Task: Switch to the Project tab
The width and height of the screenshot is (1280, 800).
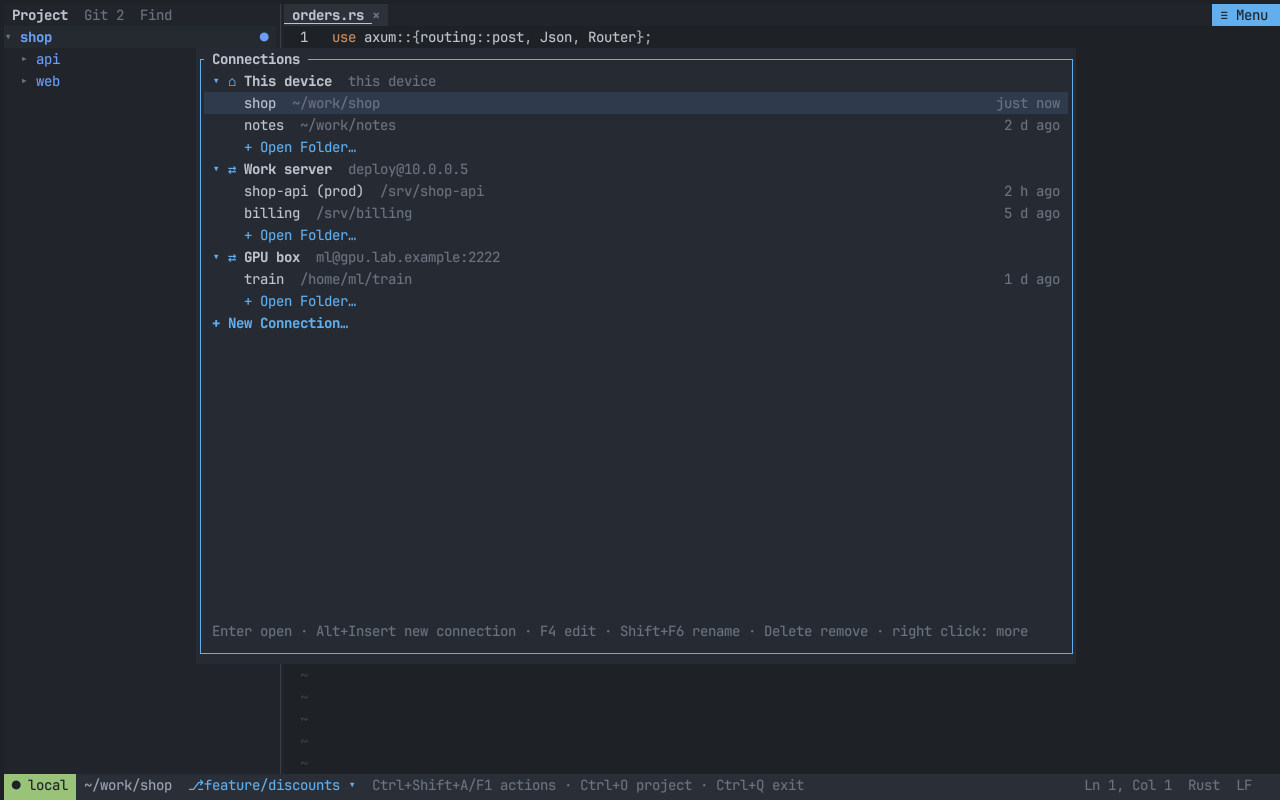Action: tap(40, 15)
